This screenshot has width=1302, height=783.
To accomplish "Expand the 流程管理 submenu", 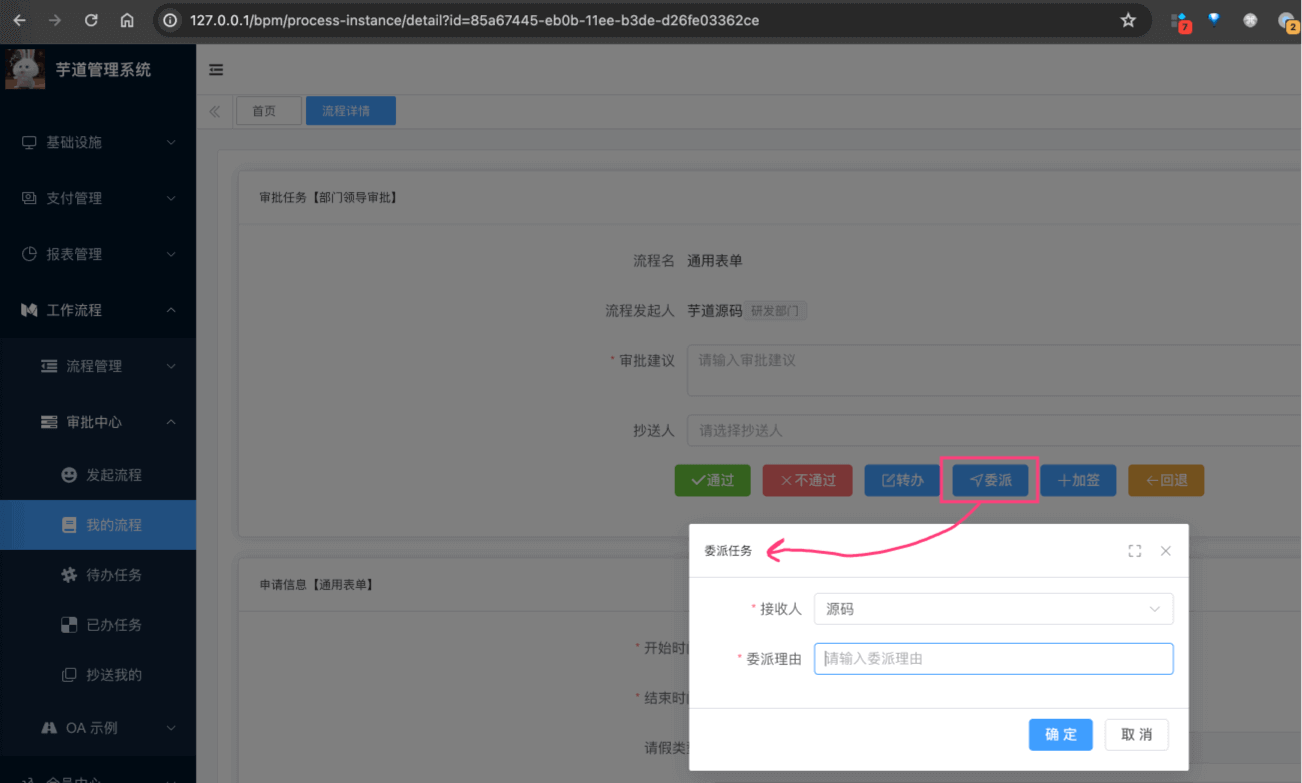I will (107, 366).
